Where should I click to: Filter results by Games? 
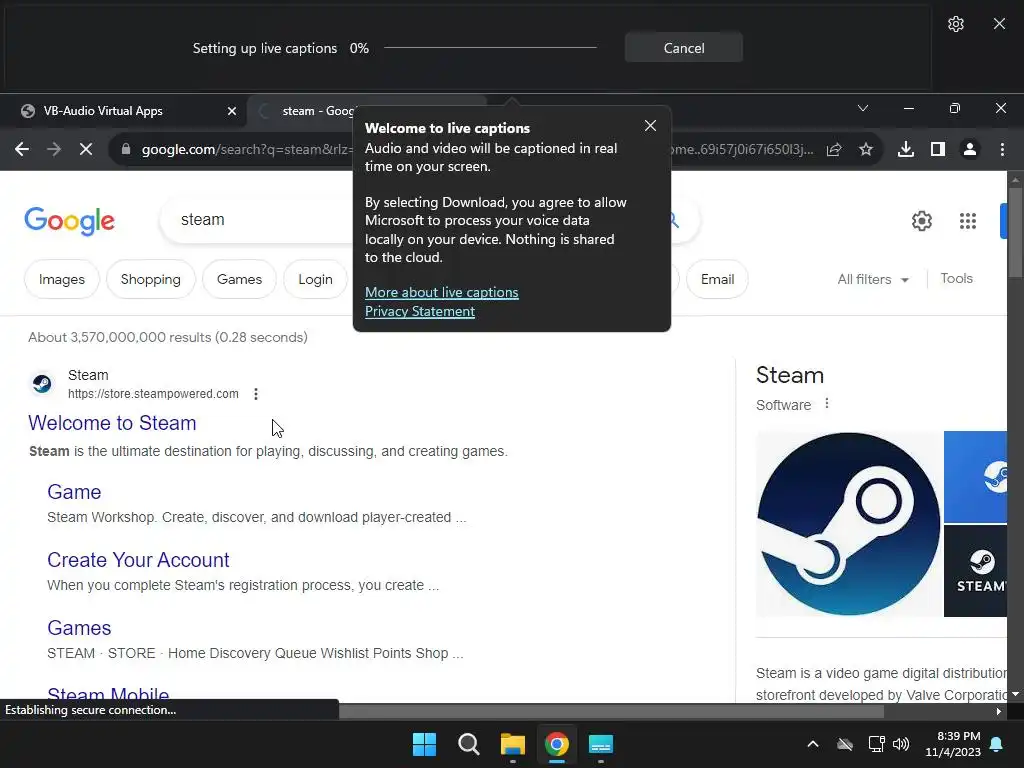pyautogui.click(x=239, y=280)
